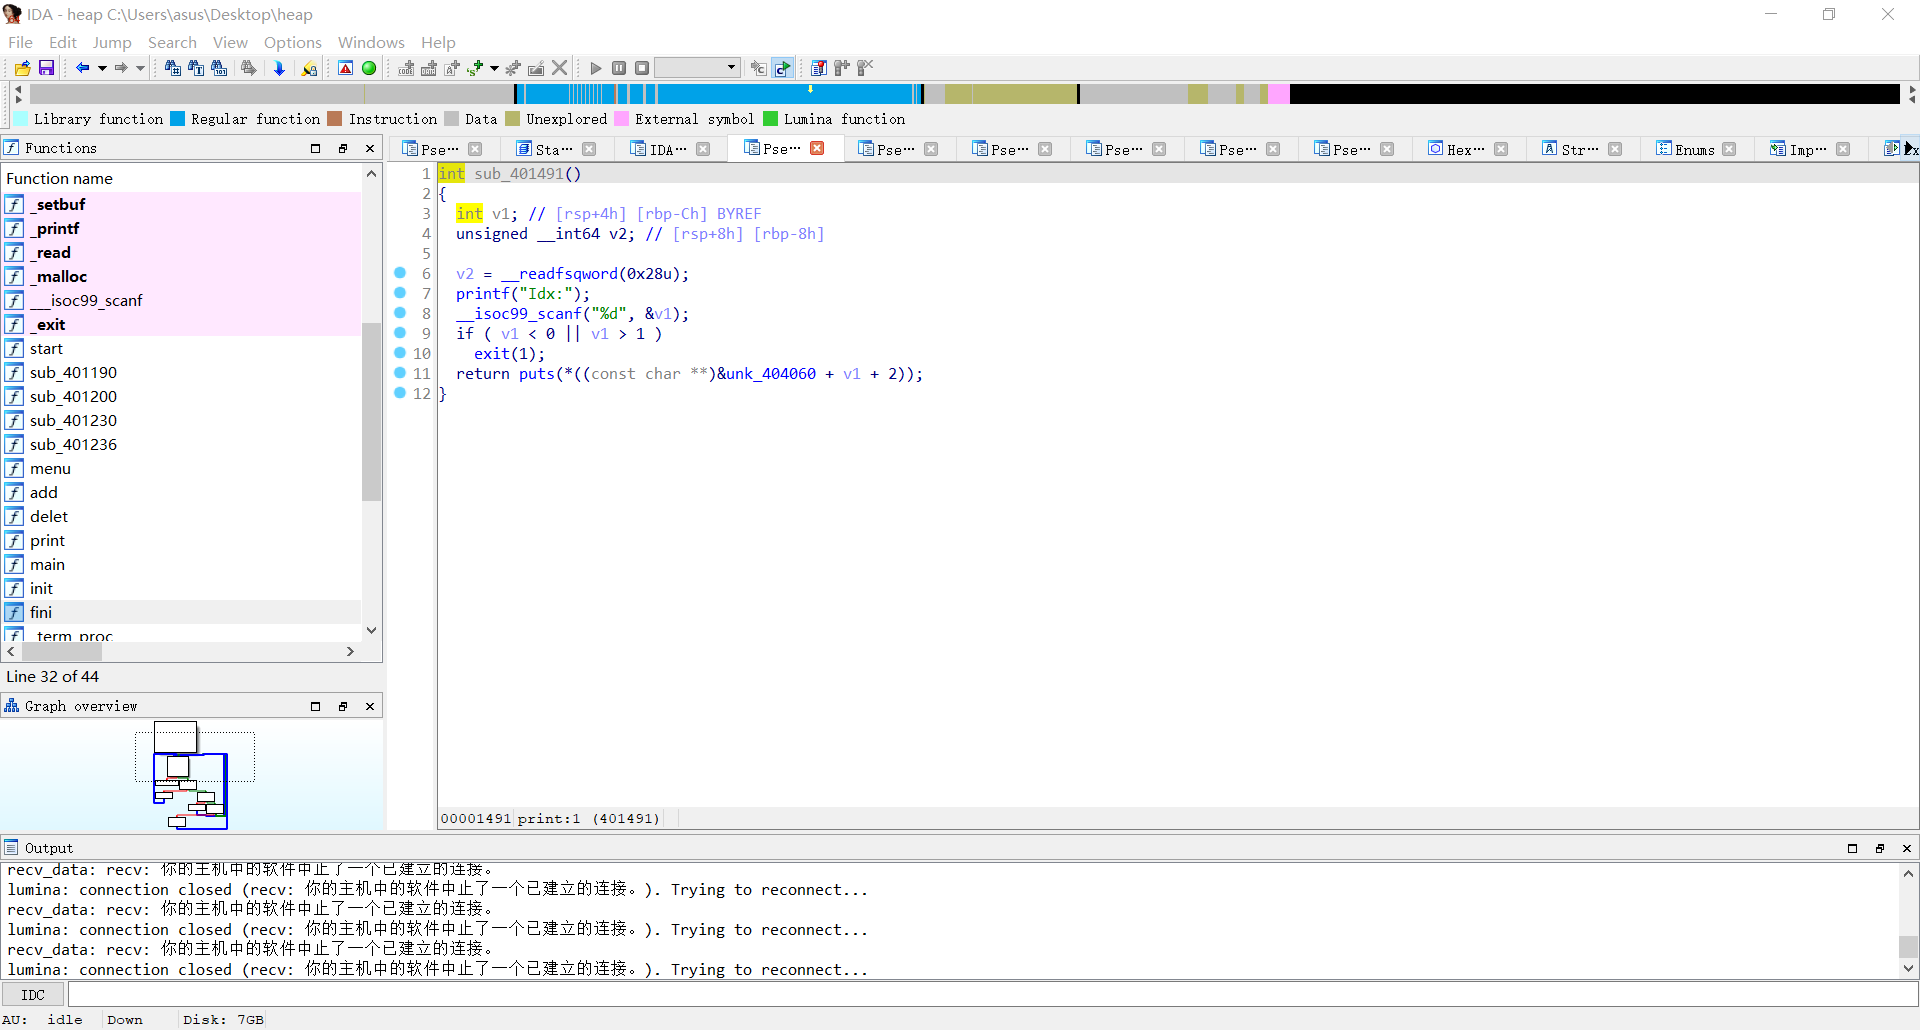Image resolution: width=1920 pixels, height=1030 pixels.
Task: Click the toolbar icon with a red-dotted list
Action: [818, 68]
